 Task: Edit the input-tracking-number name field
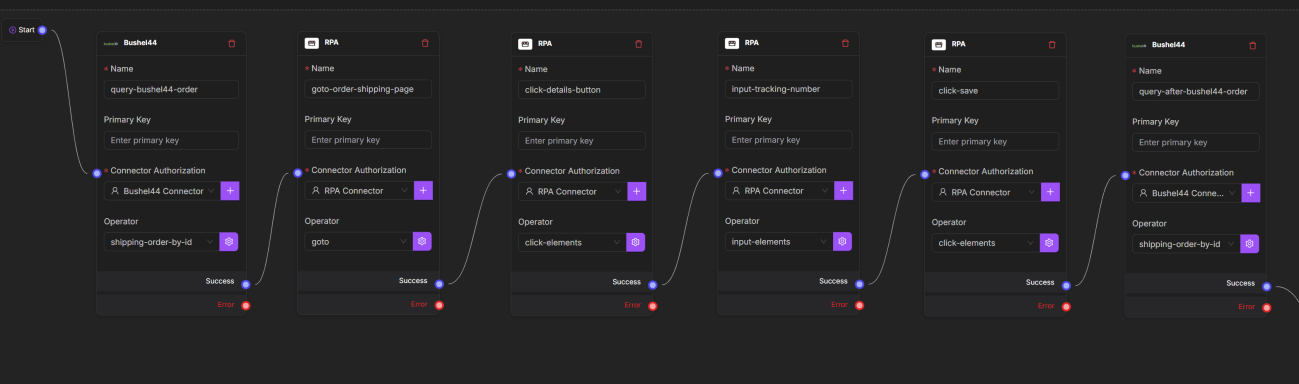pos(789,88)
